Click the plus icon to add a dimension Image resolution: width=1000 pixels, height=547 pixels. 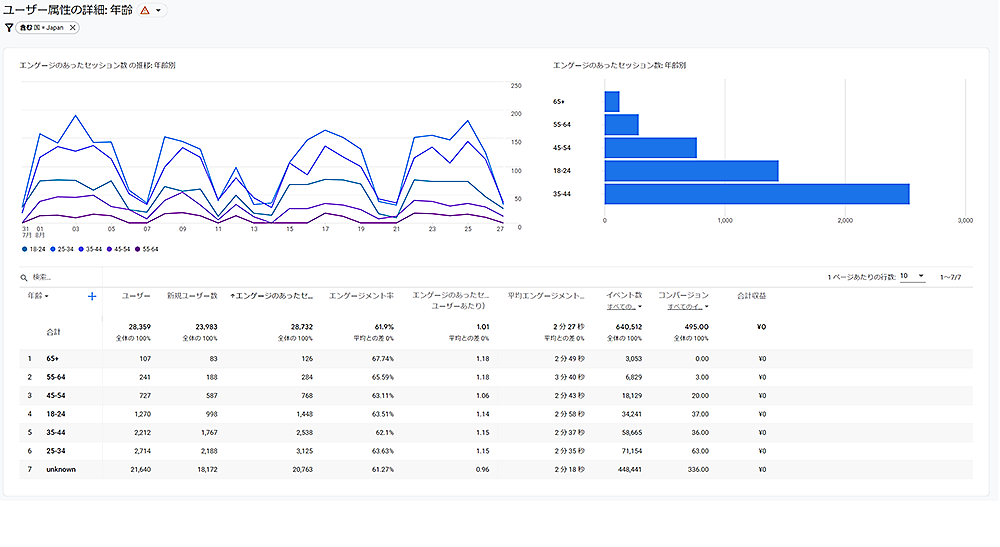point(92,296)
